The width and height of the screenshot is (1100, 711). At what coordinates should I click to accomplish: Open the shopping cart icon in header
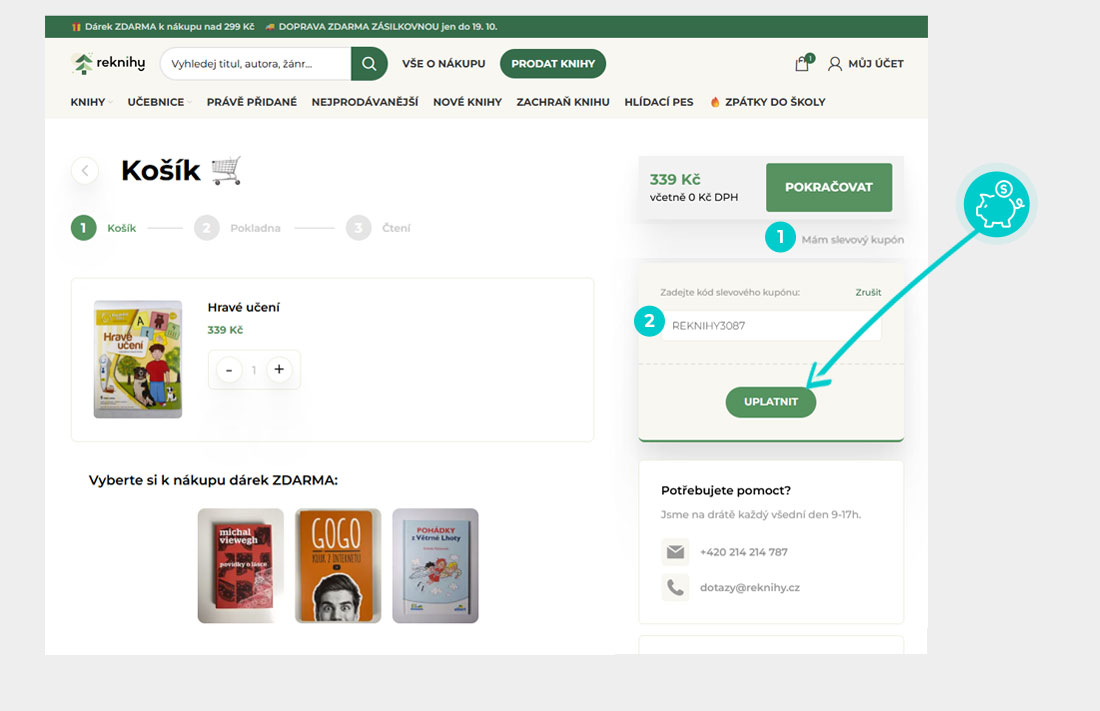802,64
